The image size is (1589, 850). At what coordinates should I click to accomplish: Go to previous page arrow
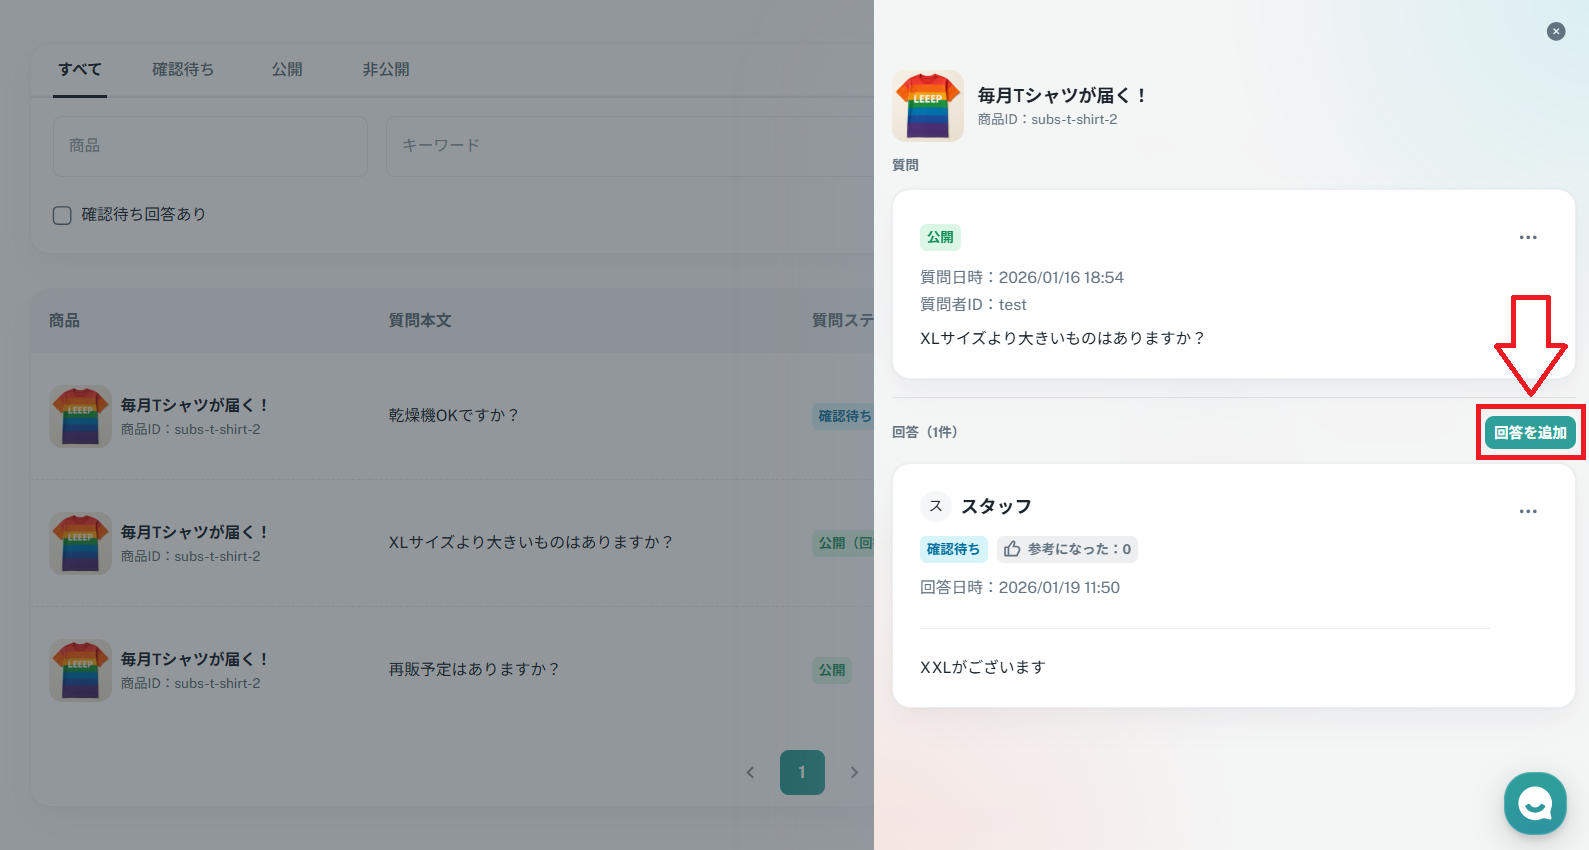coord(750,772)
